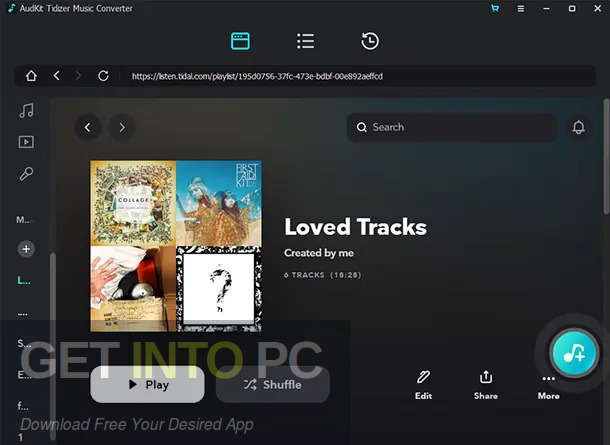Viewport: 610px width, 445px height.
Task: Select the 'S...' sidebar playlist
Action: click(24, 343)
